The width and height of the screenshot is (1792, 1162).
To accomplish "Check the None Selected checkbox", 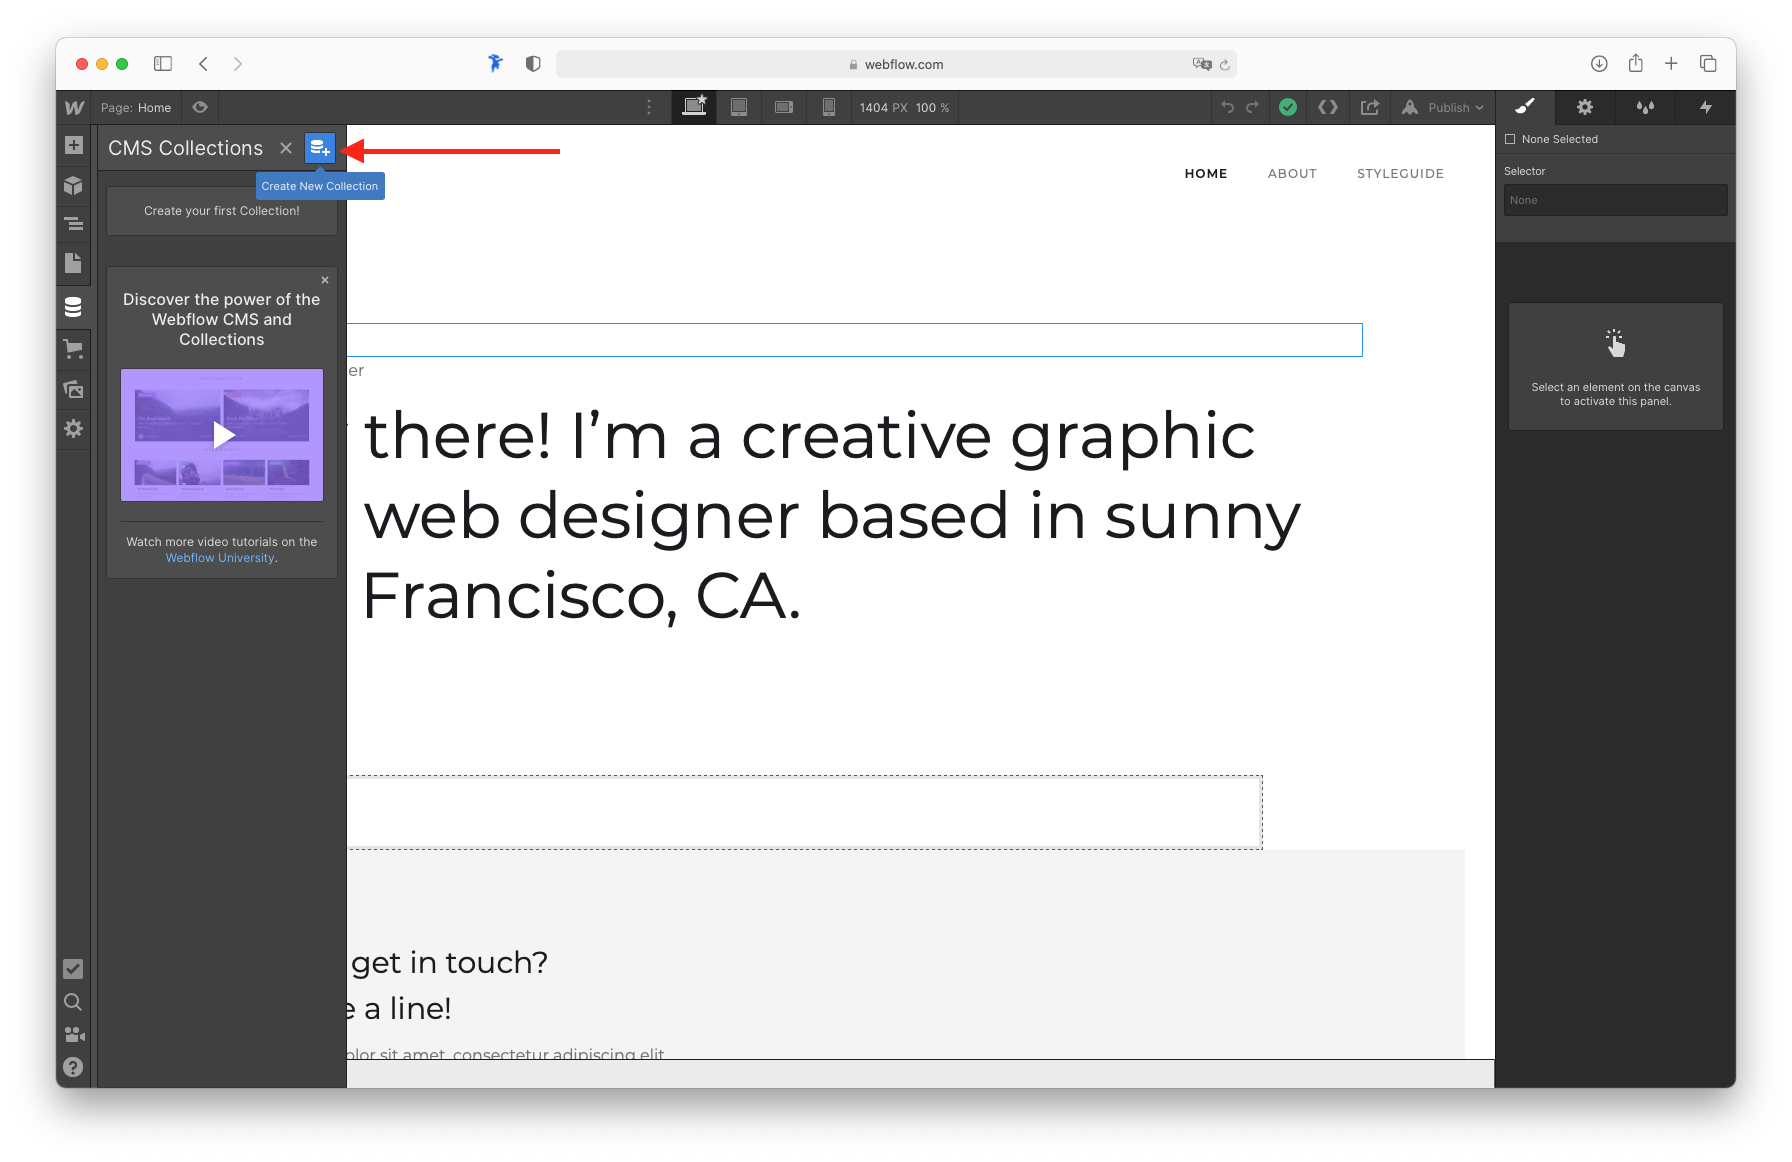I will (x=1510, y=139).
